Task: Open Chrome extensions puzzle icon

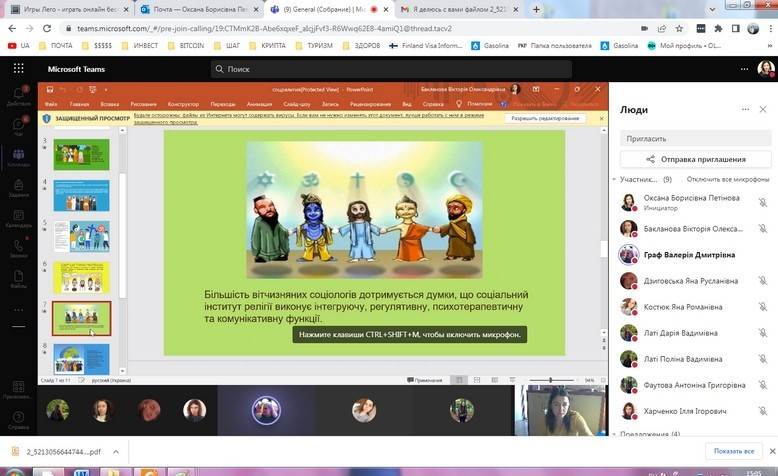Action: pyautogui.click(x=718, y=28)
